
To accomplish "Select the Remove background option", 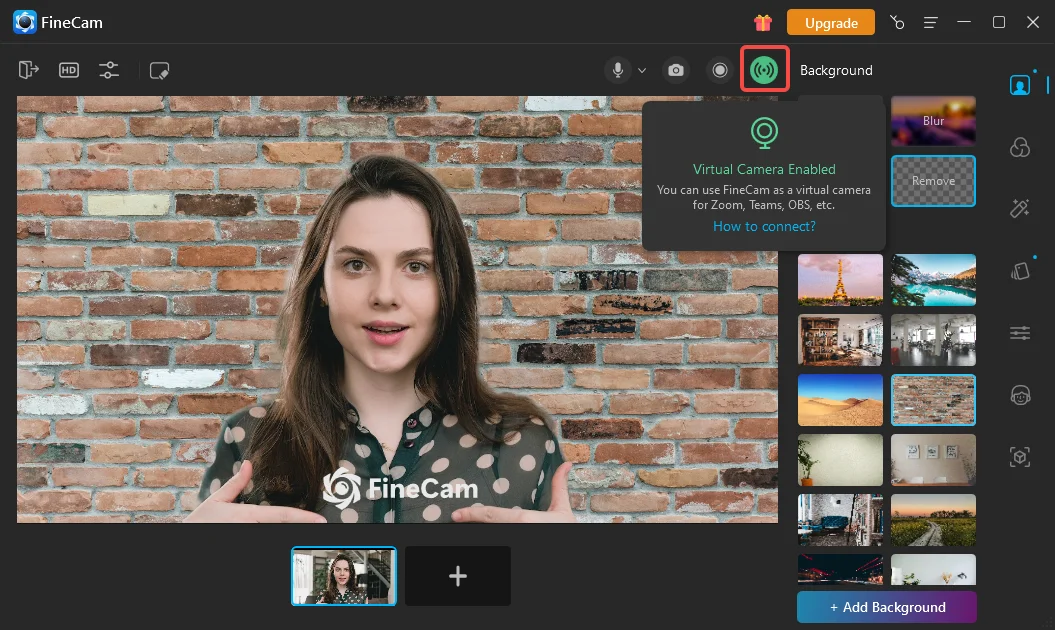I will pyautogui.click(x=933, y=181).
